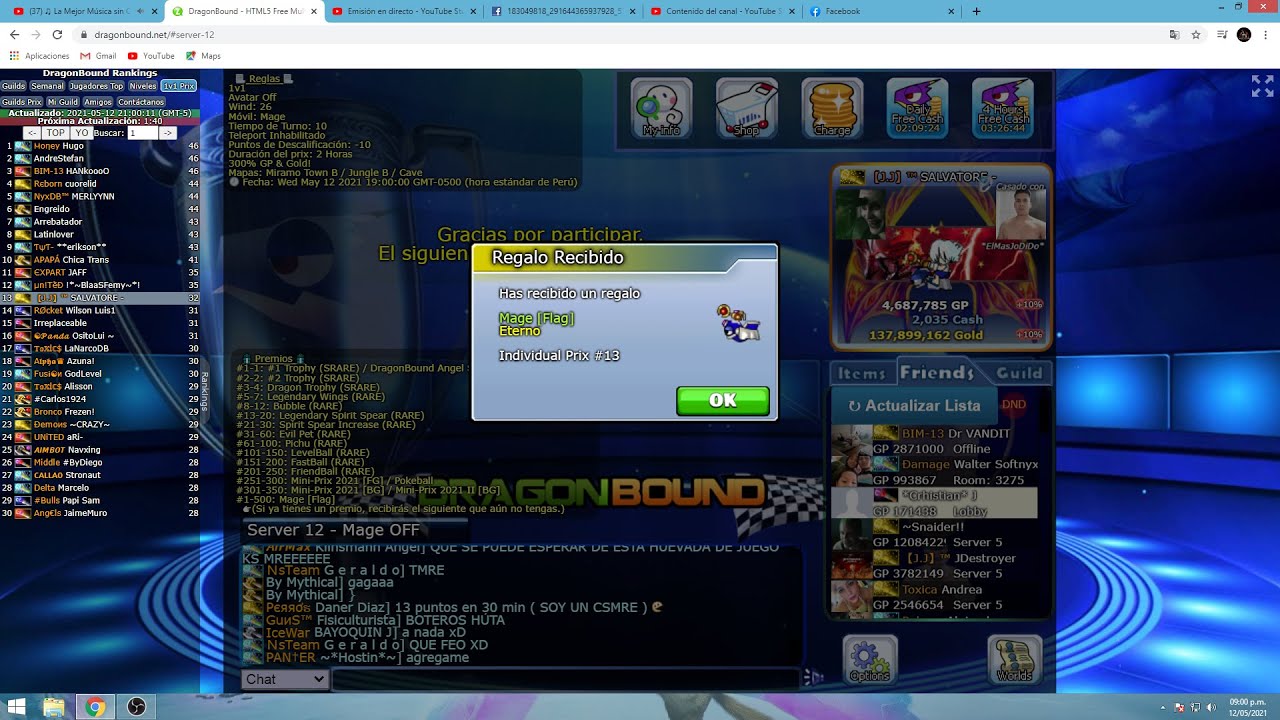The height and width of the screenshot is (720, 1280).
Task: Open the Chat channel dropdown
Action: 286,679
